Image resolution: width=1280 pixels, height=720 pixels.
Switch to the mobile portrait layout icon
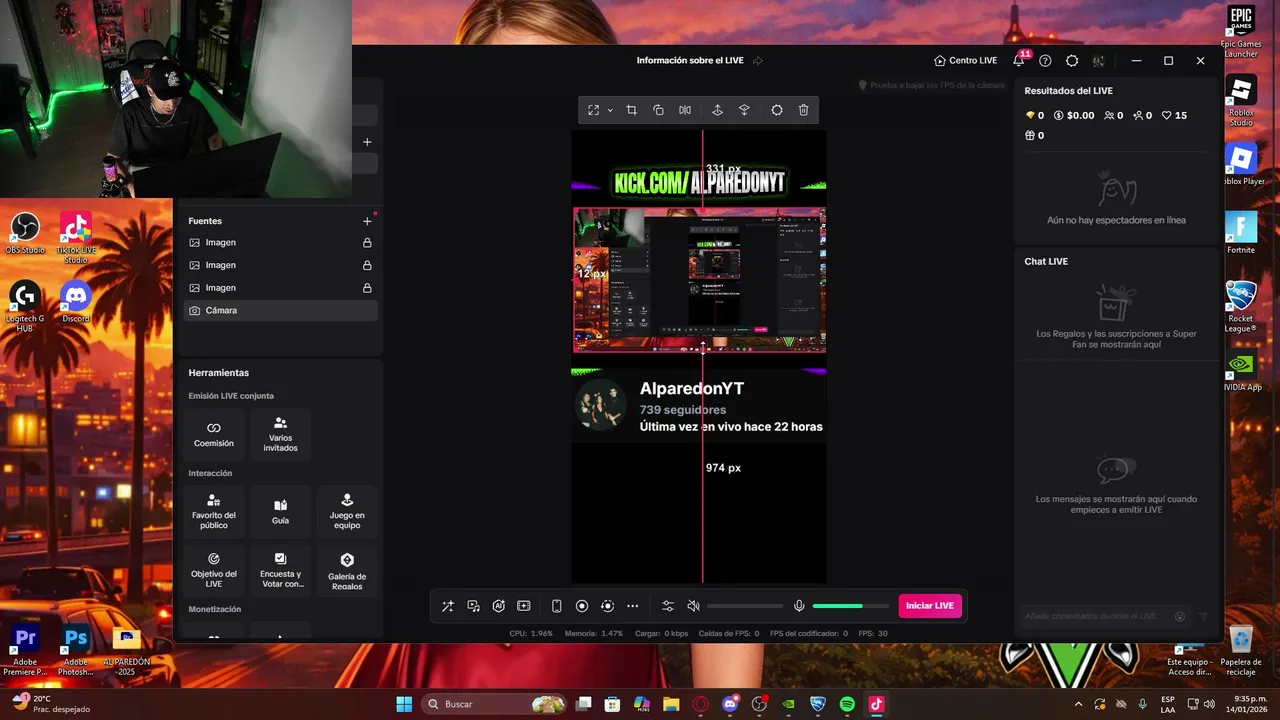point(557,606)
